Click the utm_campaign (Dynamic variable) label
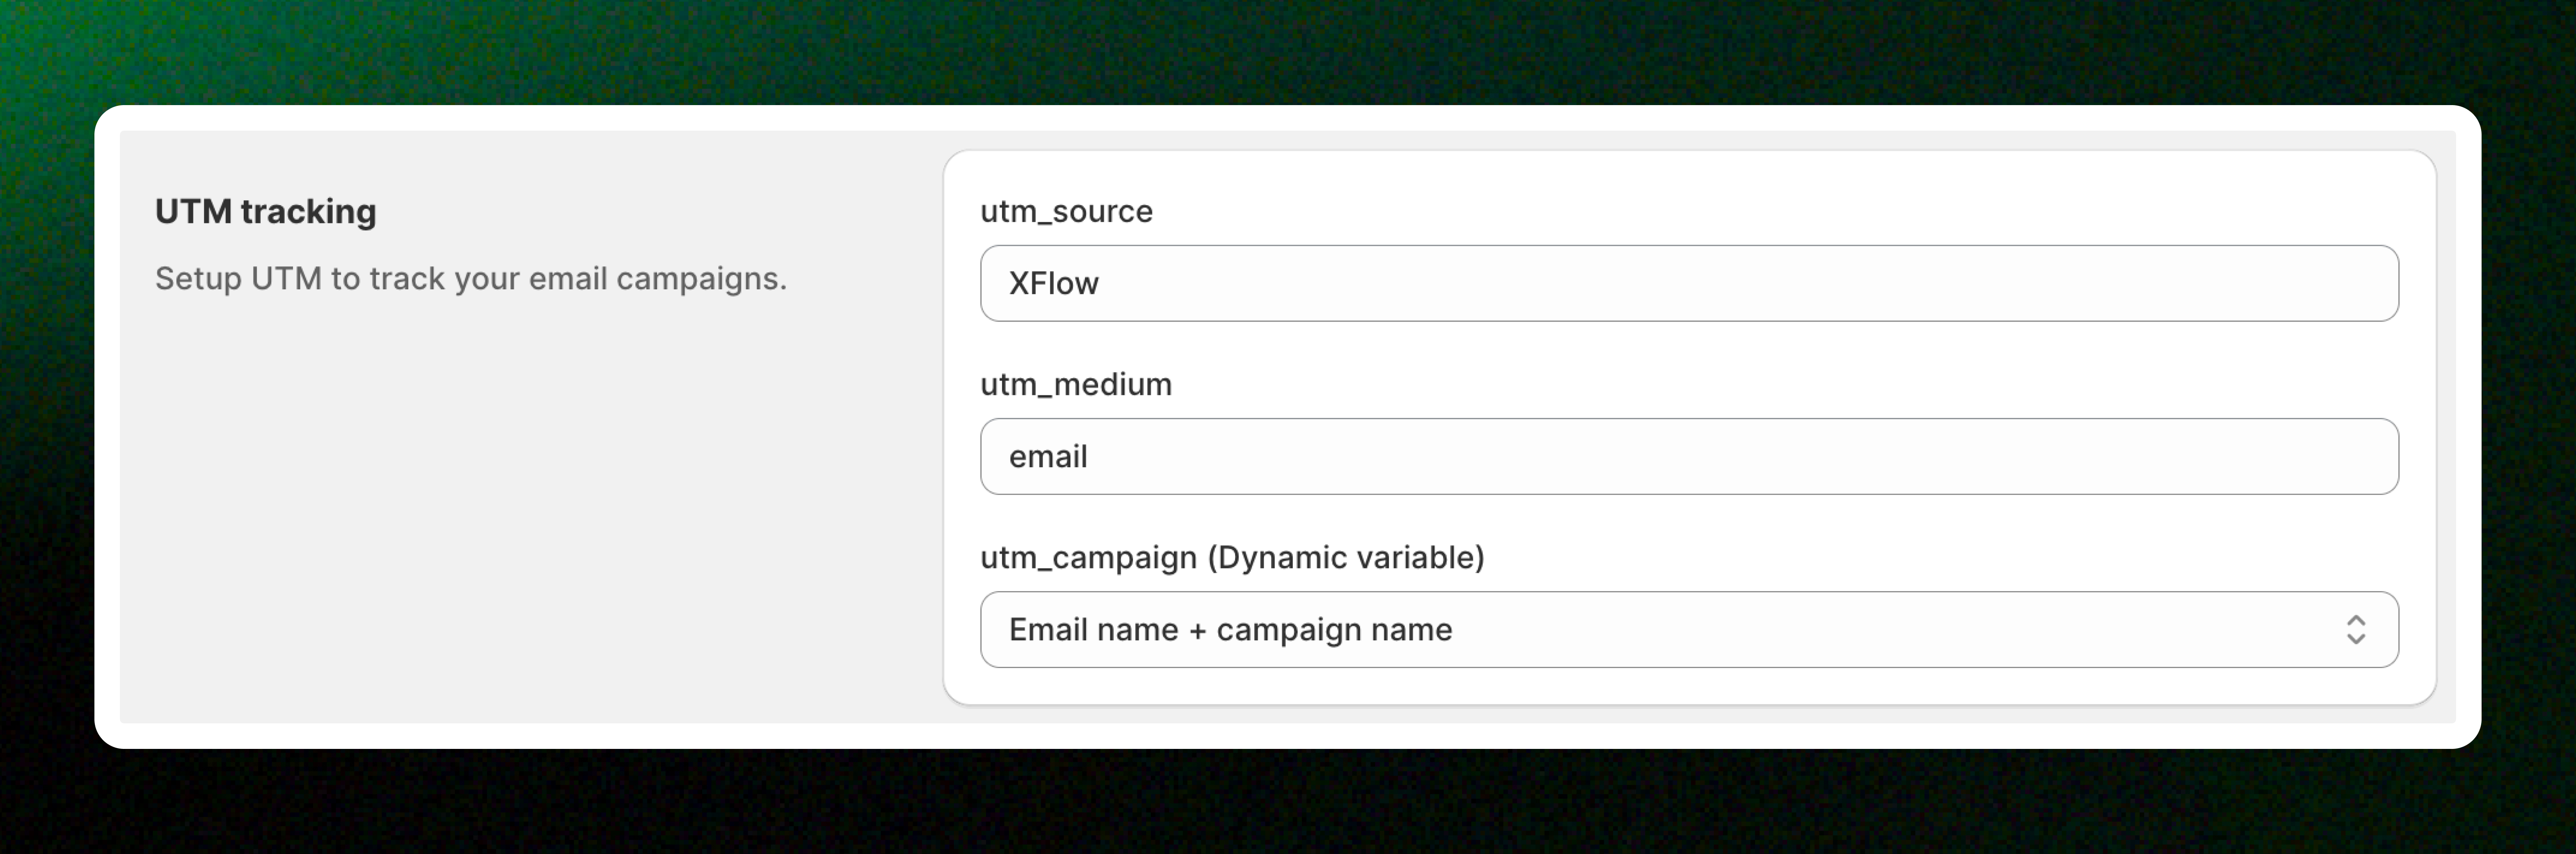Viewport: 2576px width, 854px height. tap(1232, 557)
